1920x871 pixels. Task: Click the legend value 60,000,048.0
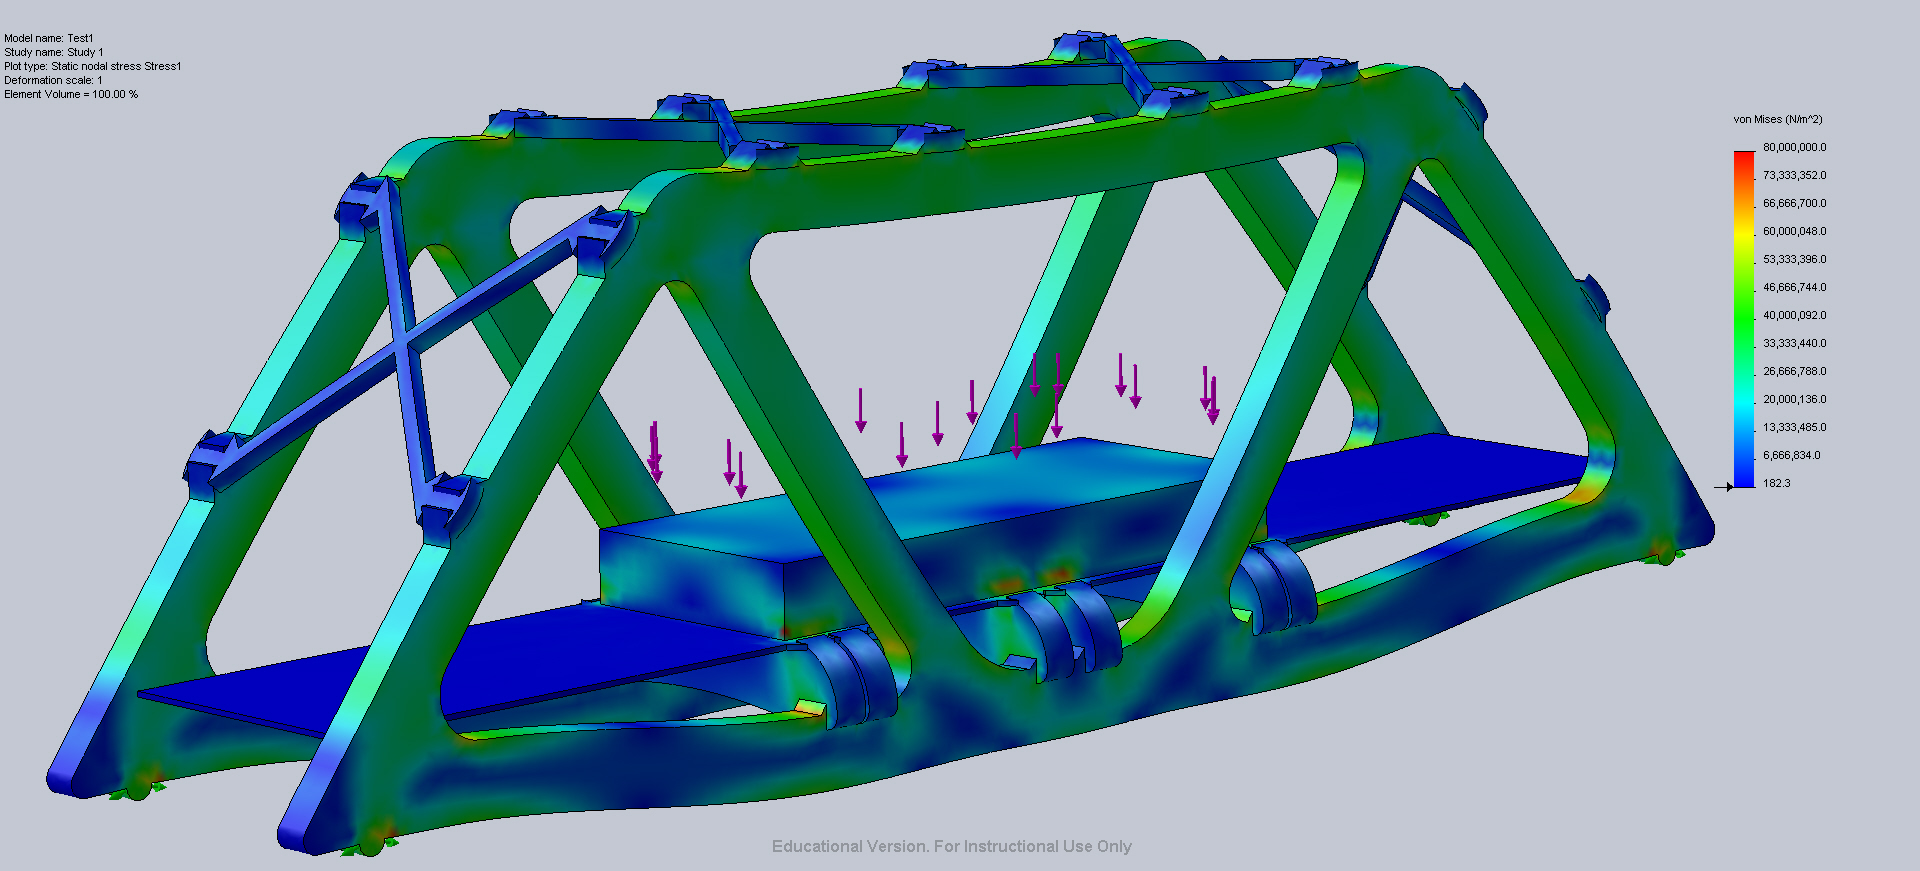click(x=1794, y=231)
